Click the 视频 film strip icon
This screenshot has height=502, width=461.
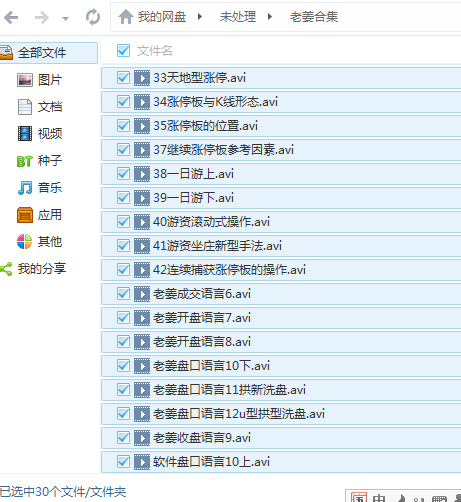tap(25, 134)
